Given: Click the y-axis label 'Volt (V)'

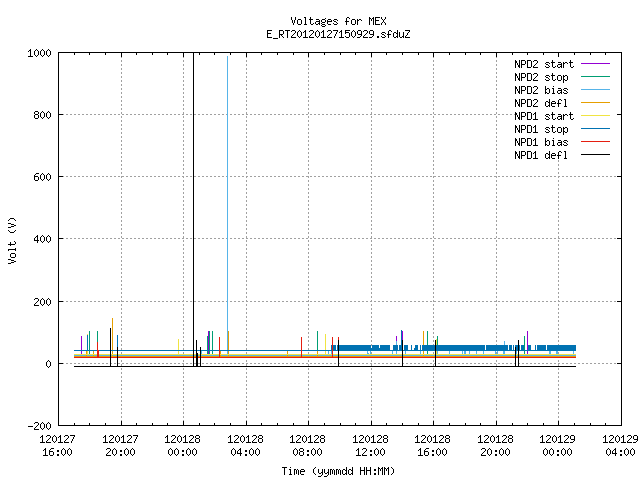Looking at the screenshot, I should click(12, 240).
